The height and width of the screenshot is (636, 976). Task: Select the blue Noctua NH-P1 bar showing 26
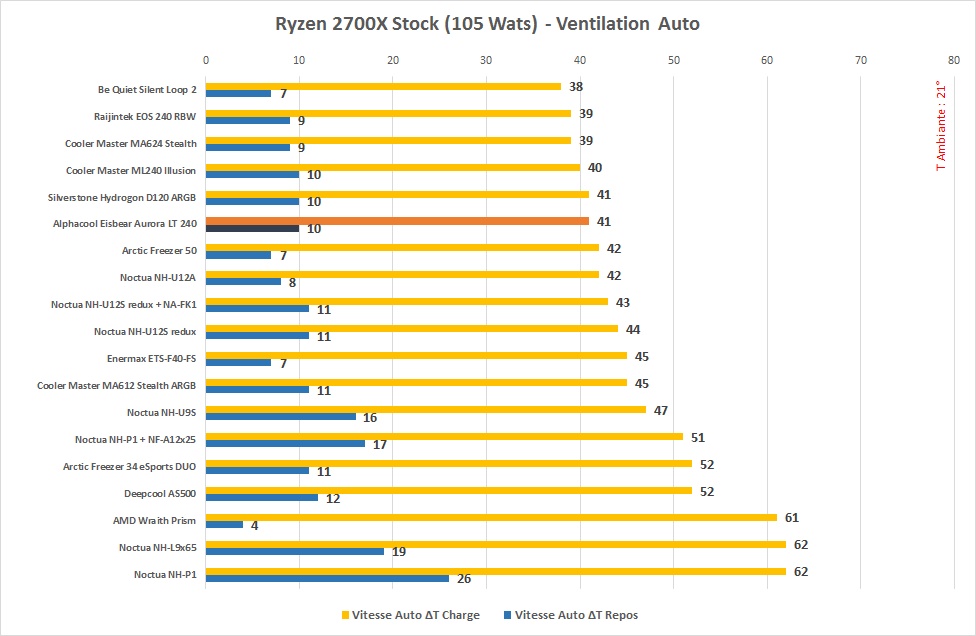tap(327, 578)
